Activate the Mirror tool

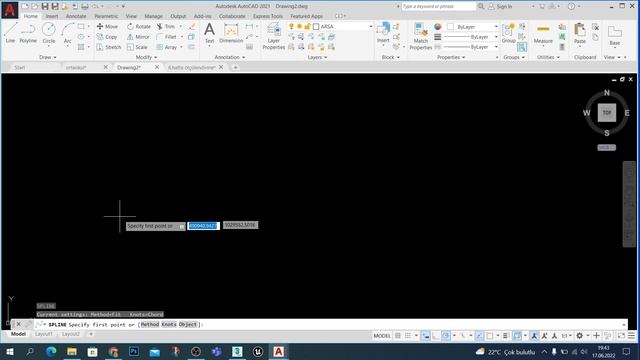[138, 37]
